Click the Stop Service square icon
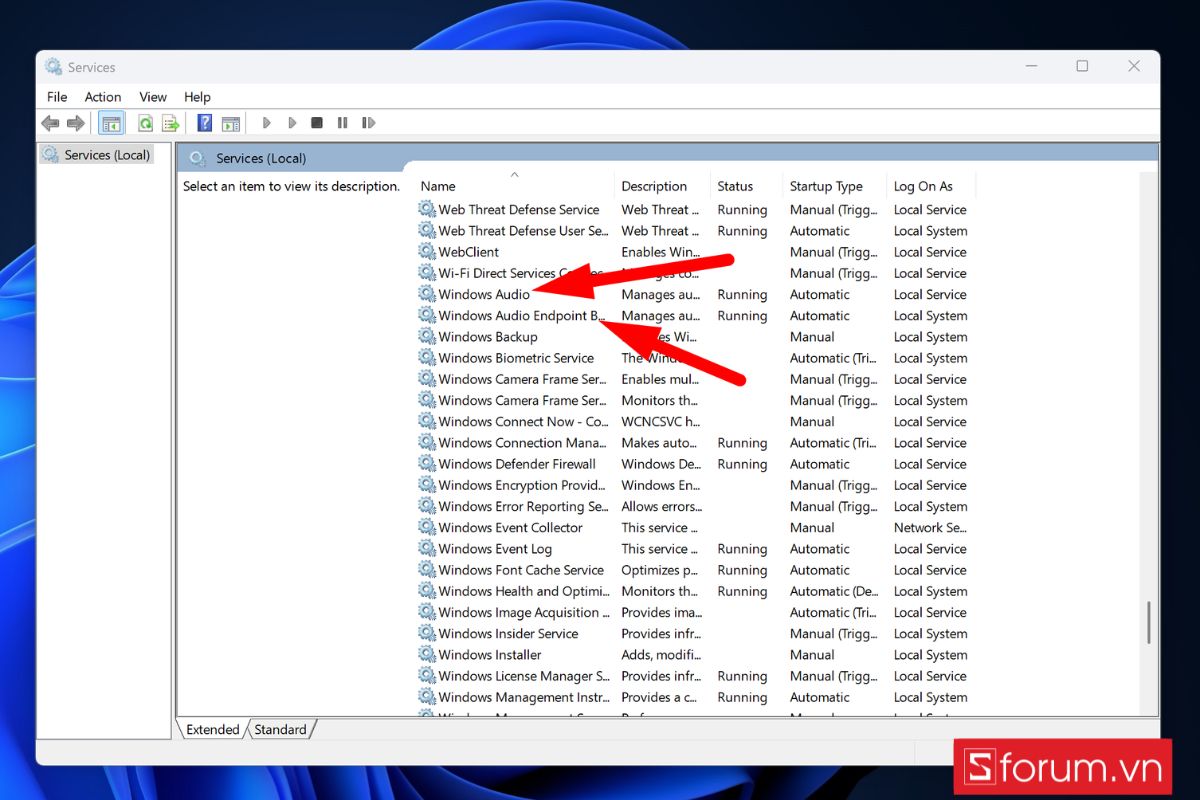 (317, 123)
